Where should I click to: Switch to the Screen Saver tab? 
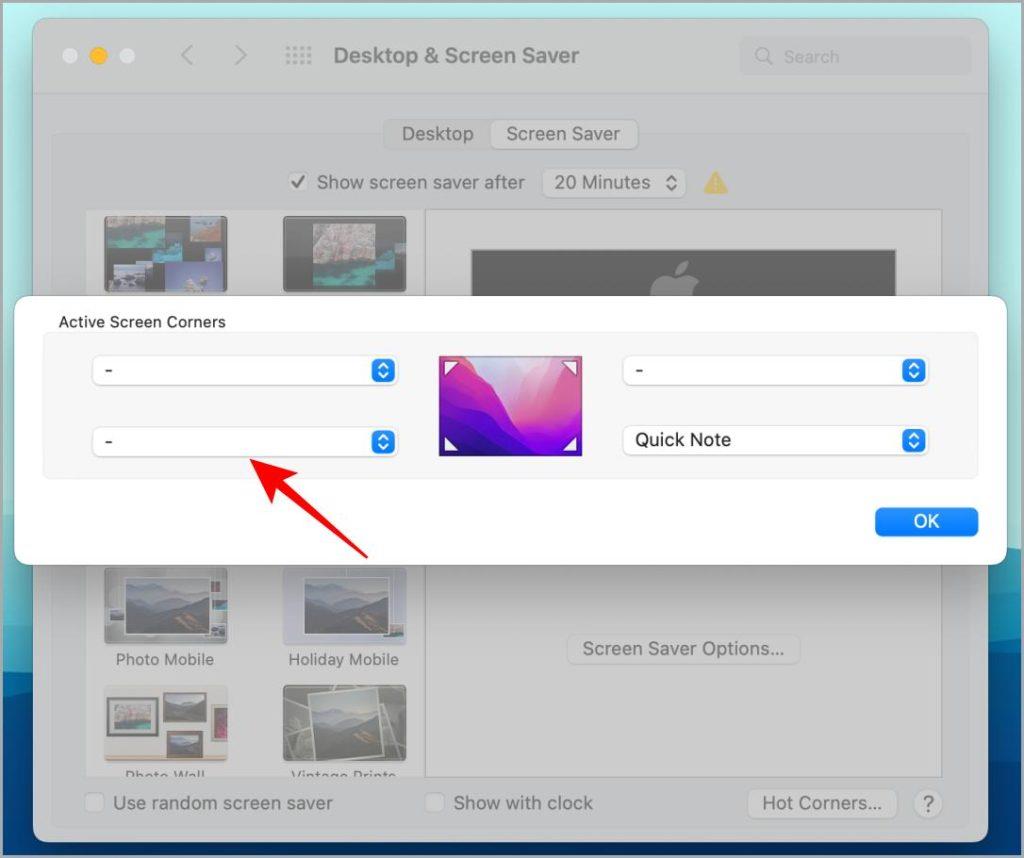click(563, 134)
